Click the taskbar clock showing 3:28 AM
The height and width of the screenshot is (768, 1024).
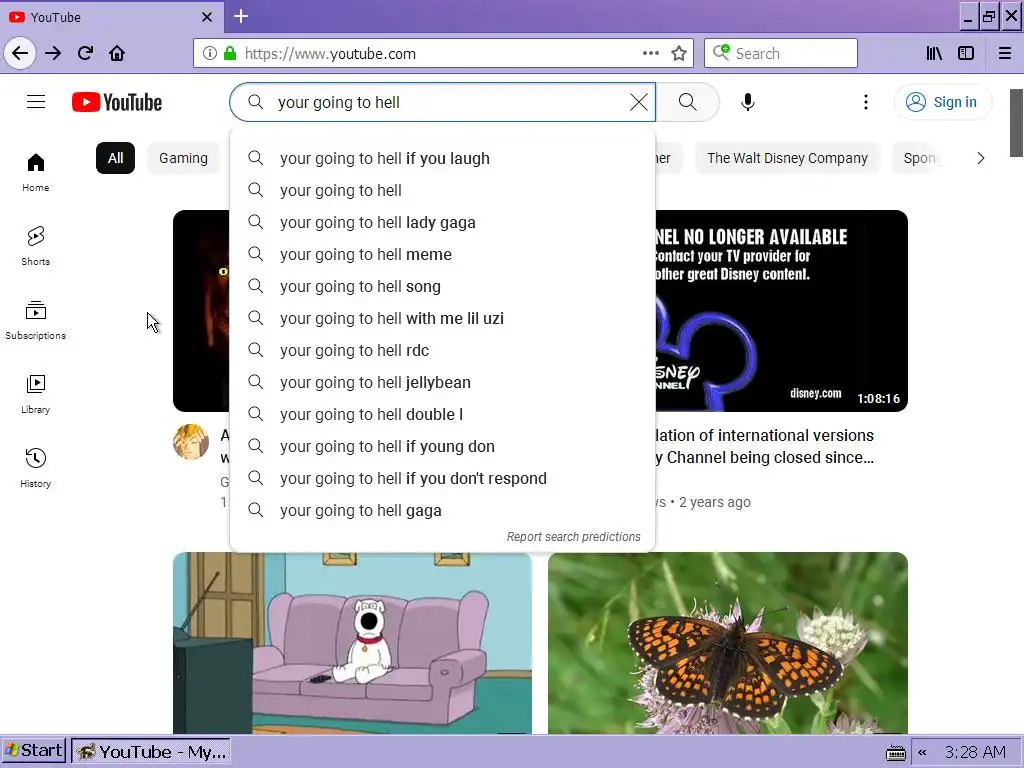pyautogui.click(x=974, y=752)
